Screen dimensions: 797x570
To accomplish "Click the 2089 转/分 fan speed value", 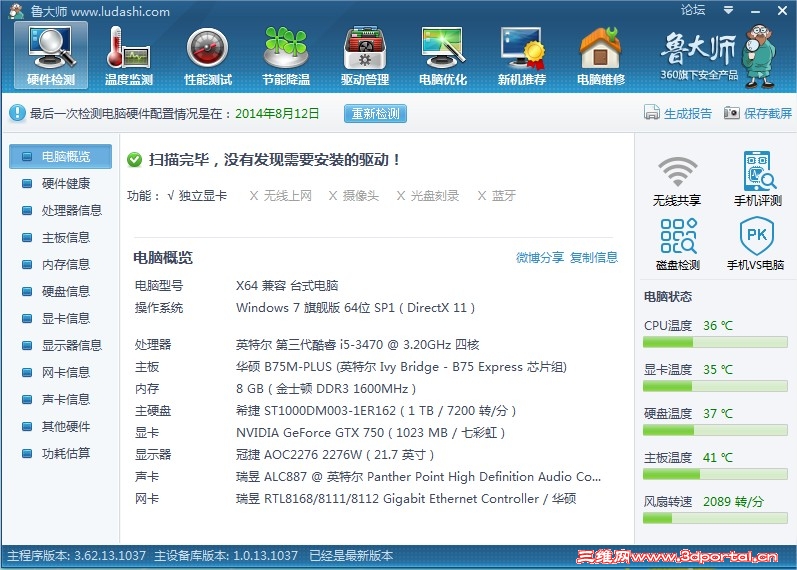I will tap(733, 501).
